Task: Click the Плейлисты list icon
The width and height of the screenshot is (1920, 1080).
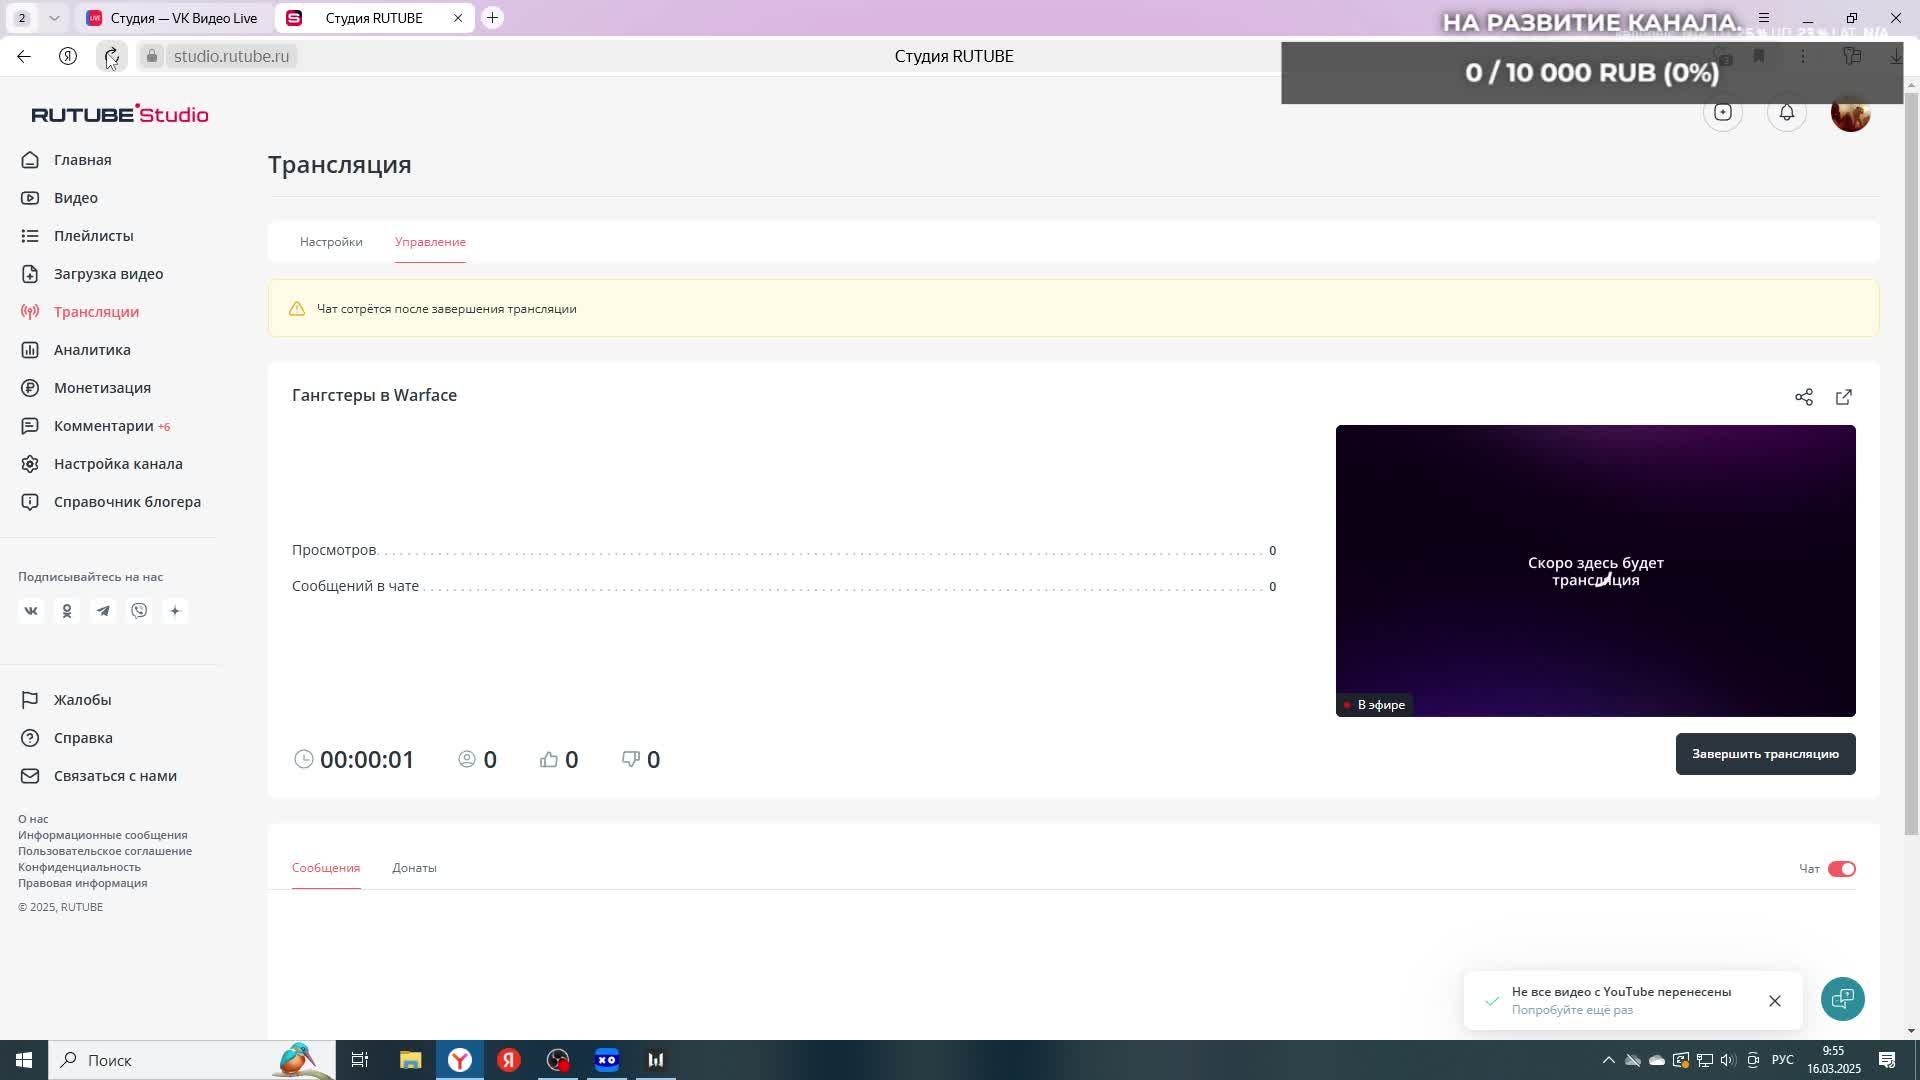Action: (x=30, y=236)
